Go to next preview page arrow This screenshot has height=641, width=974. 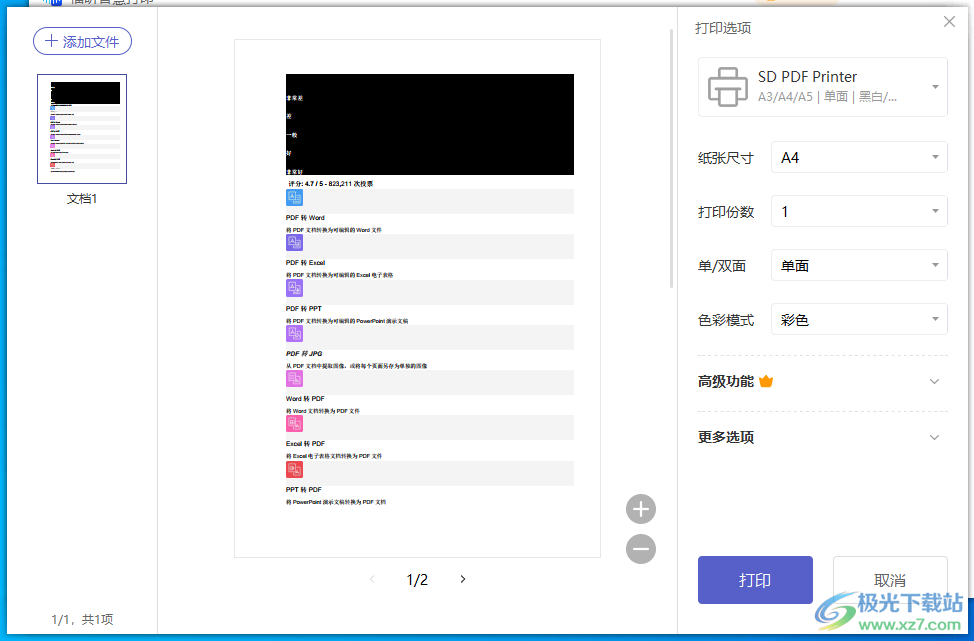(x=463, y=579)
